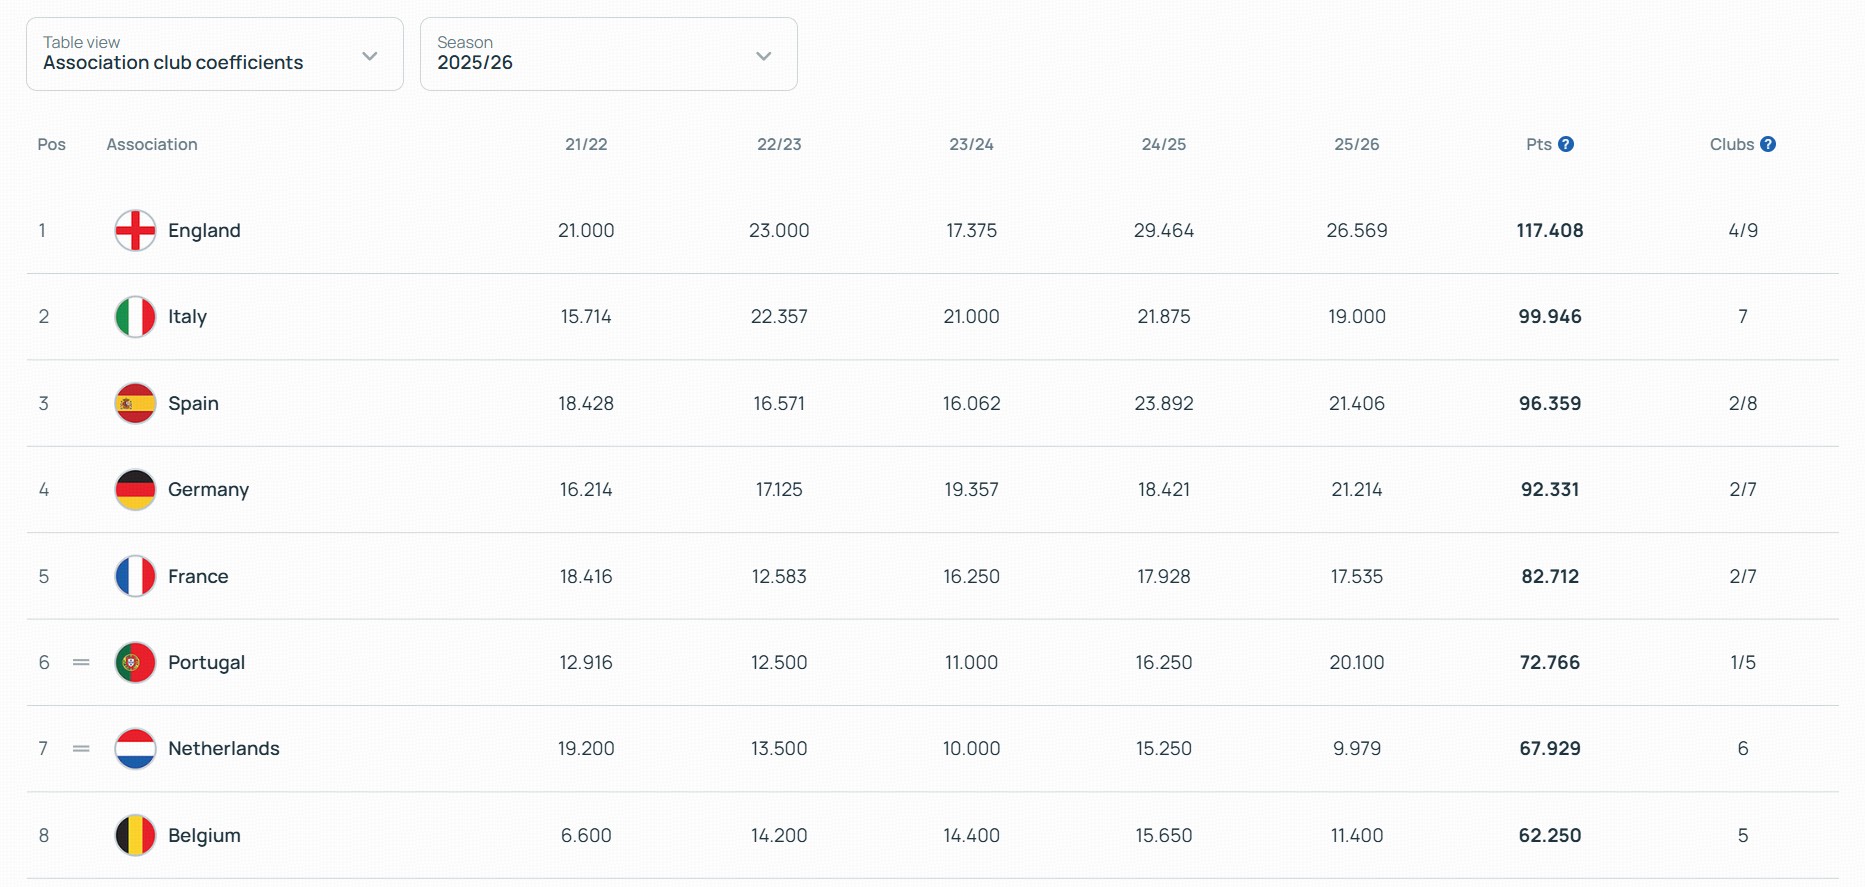Click the Germany flag icon
This screenshot has width=1865, height=887.
point(135,490)
